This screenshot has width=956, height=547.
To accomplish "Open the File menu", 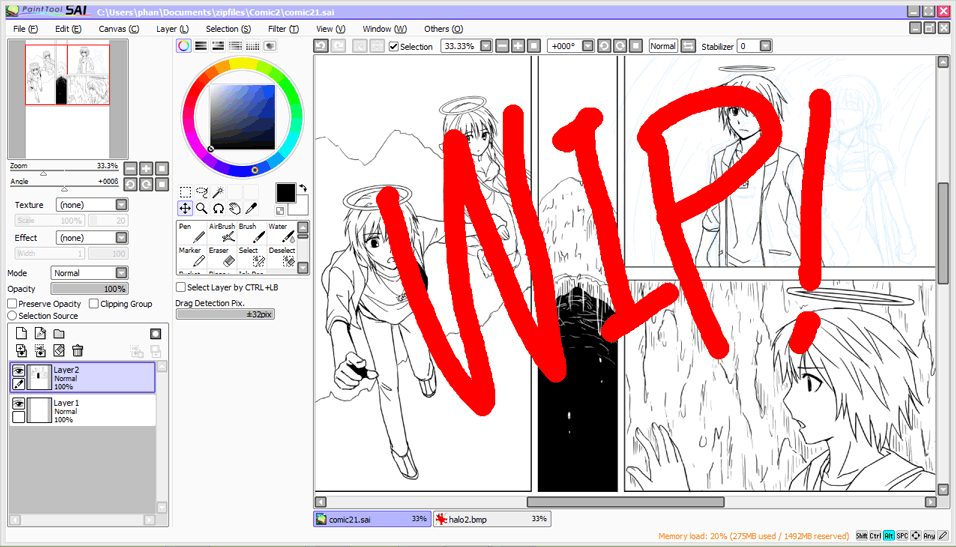I will click(26, 29).
